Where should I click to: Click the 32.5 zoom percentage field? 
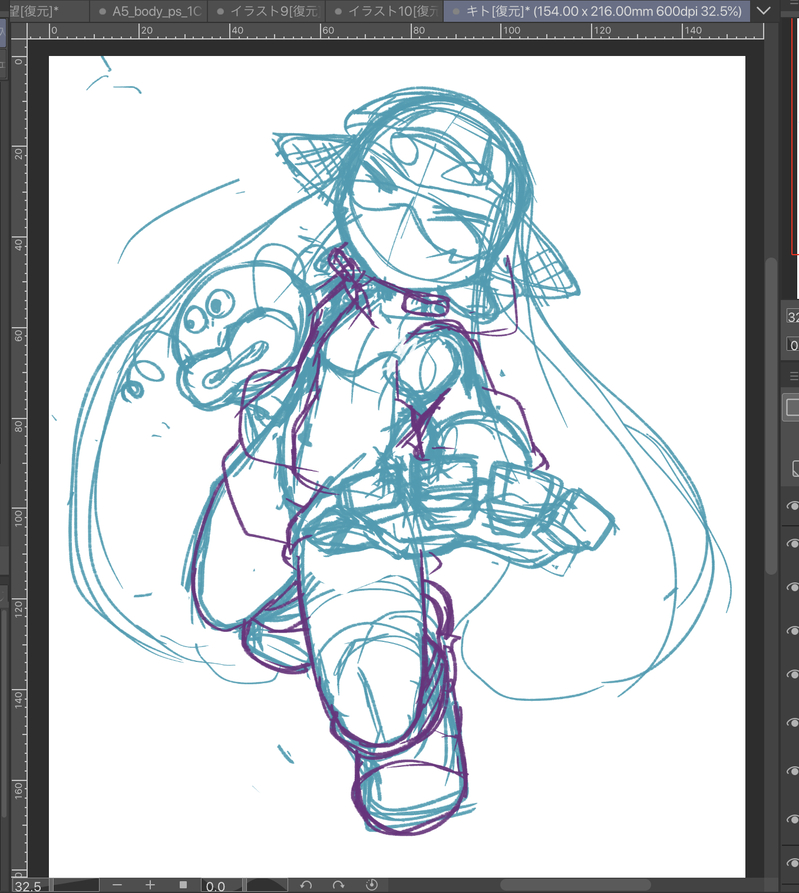pyautogui.click(x=28, y=886)
